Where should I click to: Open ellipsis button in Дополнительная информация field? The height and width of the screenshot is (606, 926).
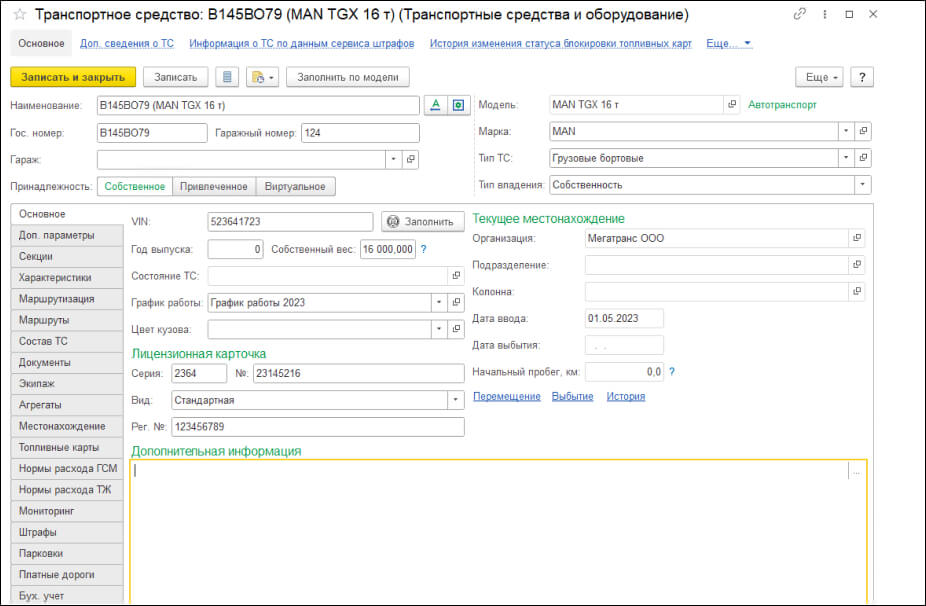pos(856,471)
